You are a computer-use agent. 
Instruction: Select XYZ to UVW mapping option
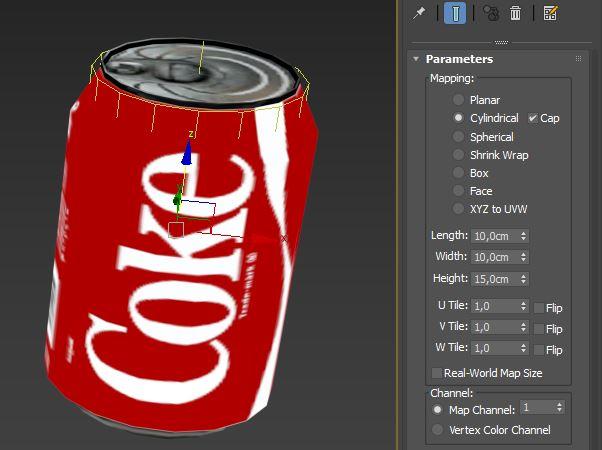pos(458,209)
